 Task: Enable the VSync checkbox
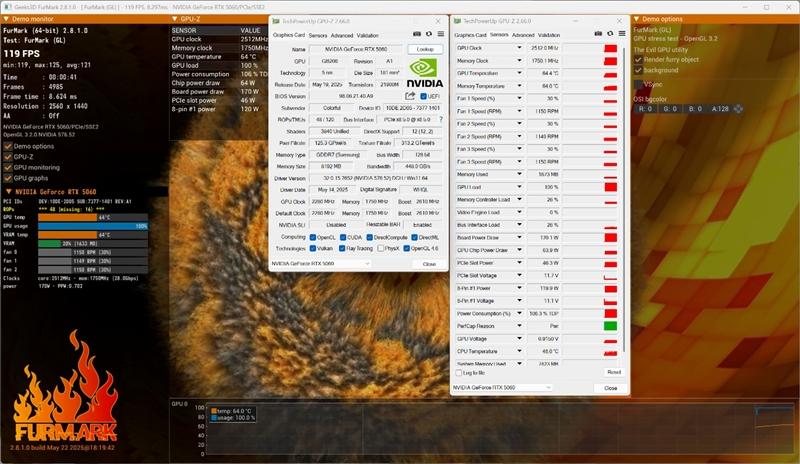[638, 84]
